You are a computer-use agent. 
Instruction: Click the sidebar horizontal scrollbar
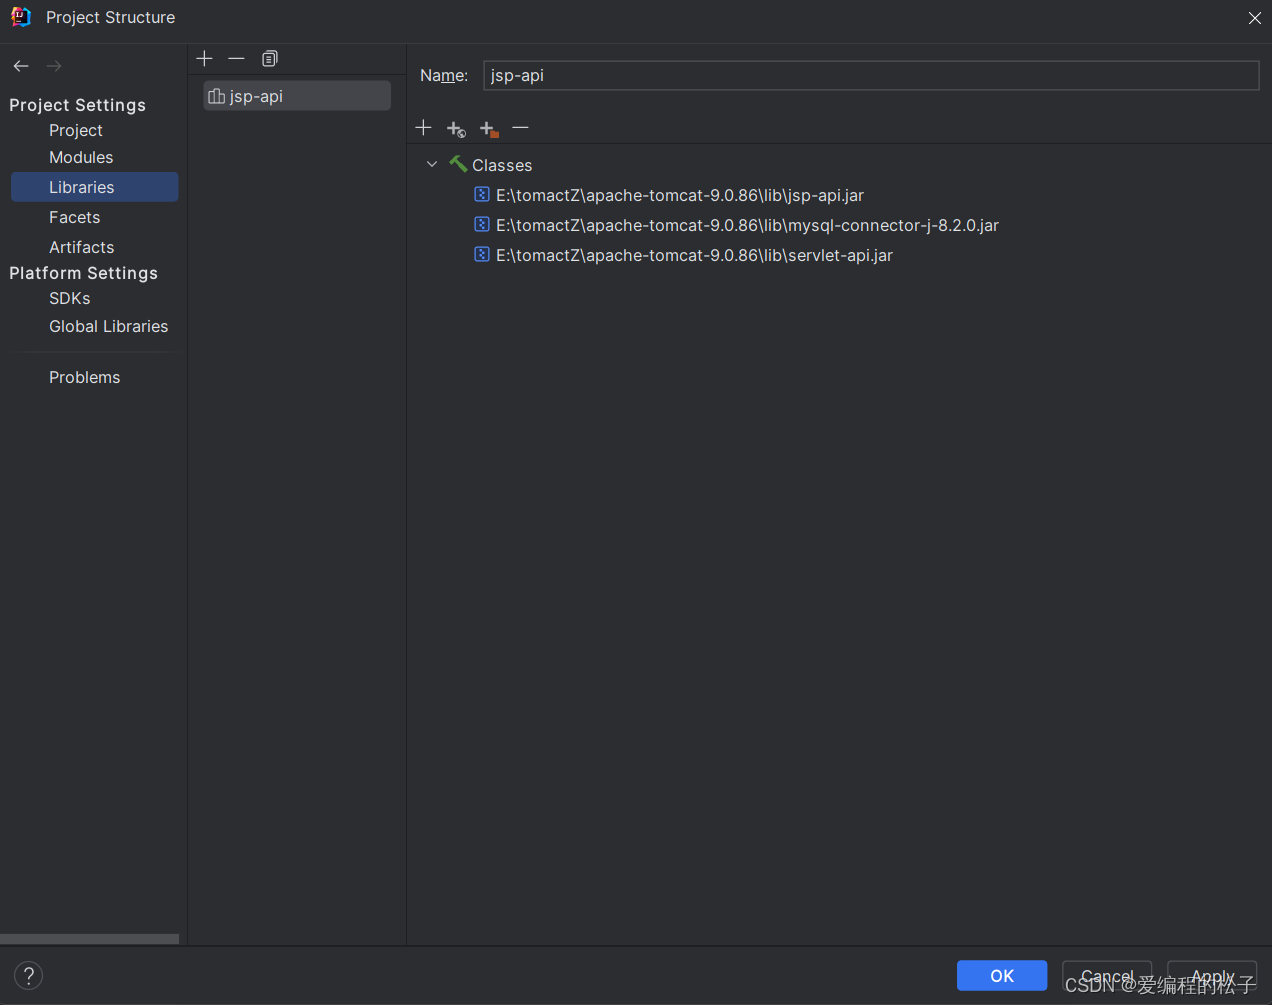(89, 939)
